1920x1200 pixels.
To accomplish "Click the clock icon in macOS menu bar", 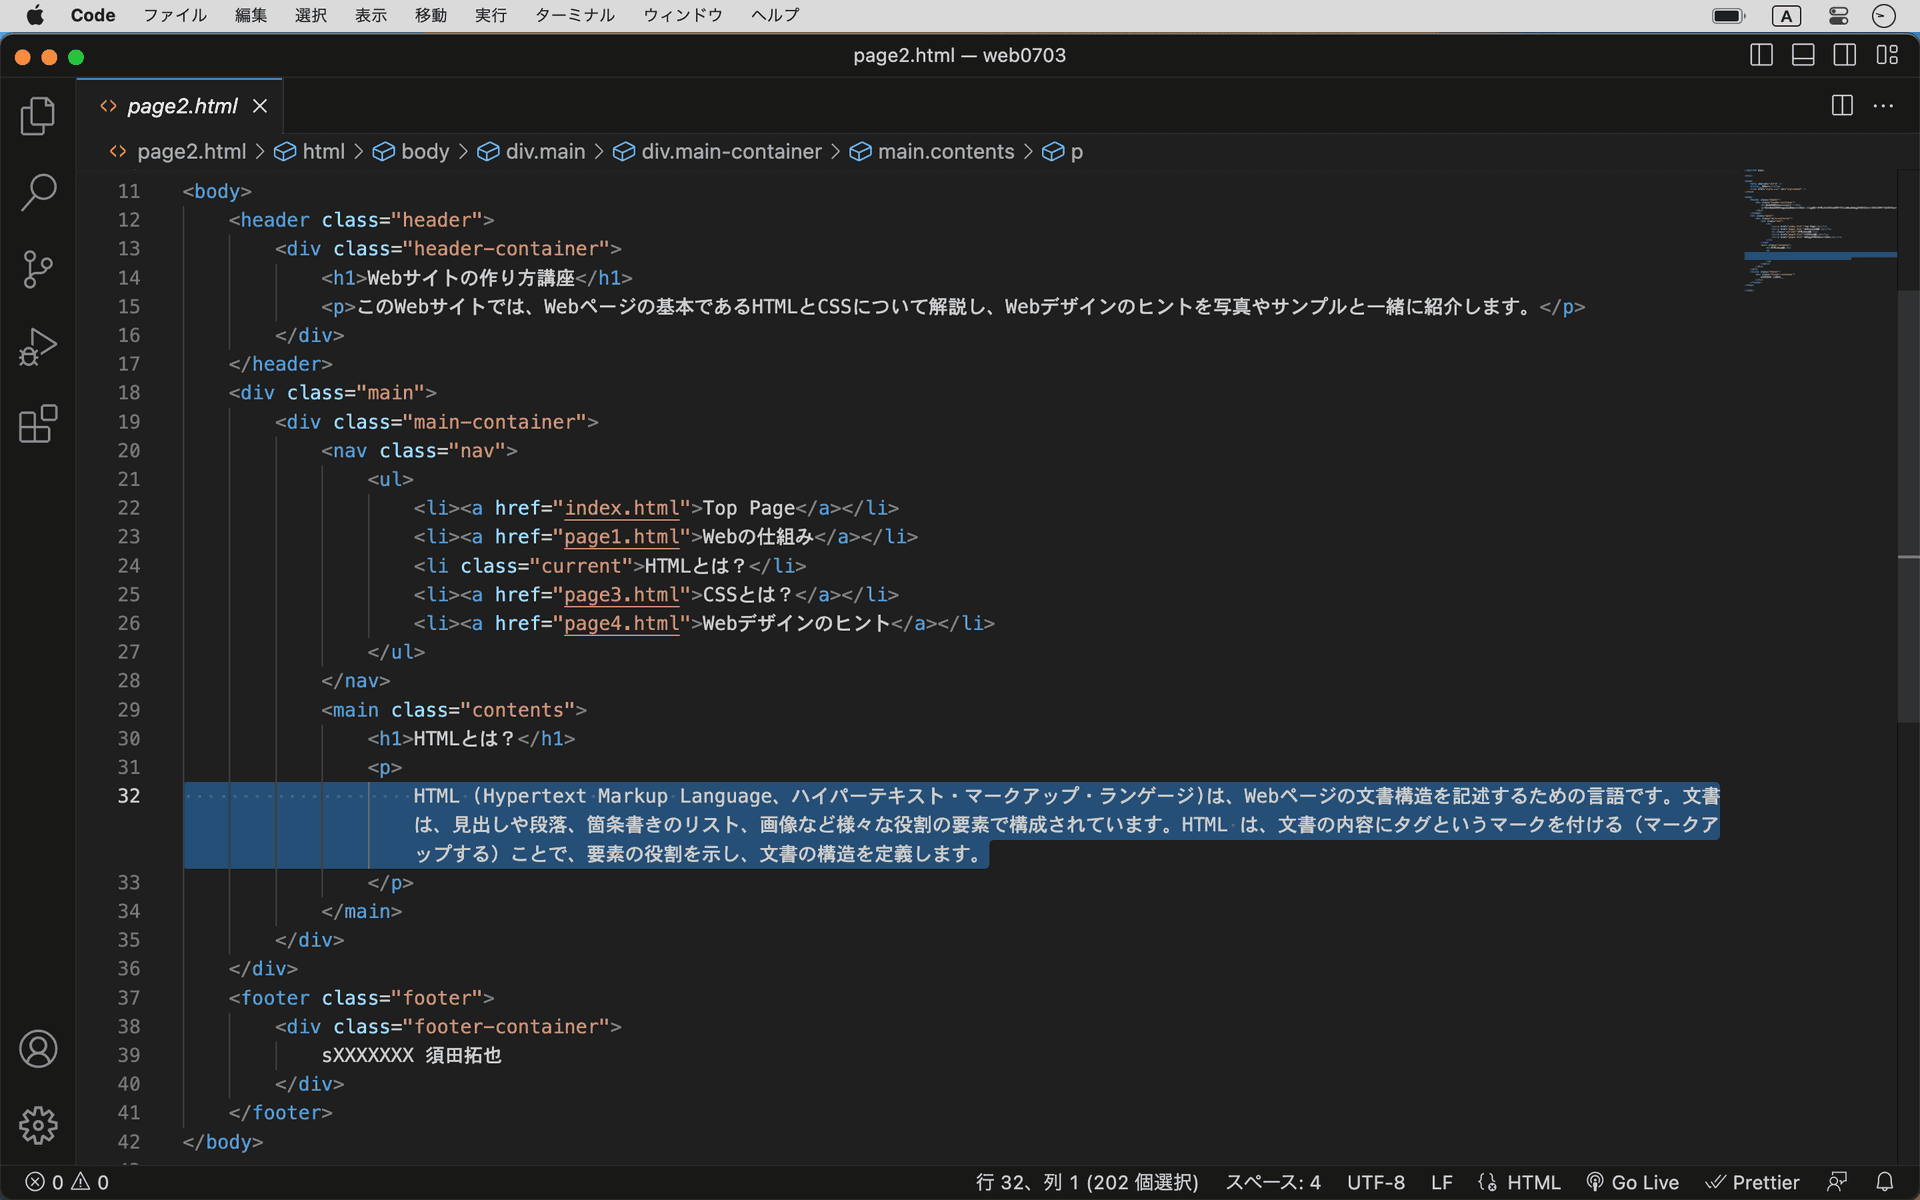I will click(1883, 15).
